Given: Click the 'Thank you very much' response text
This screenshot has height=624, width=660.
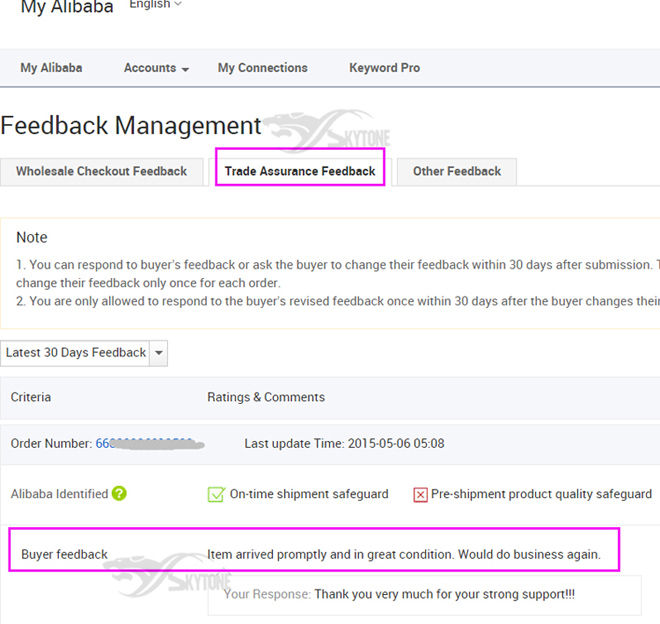Looking at the screenshot, I should [x=444, y=594].
